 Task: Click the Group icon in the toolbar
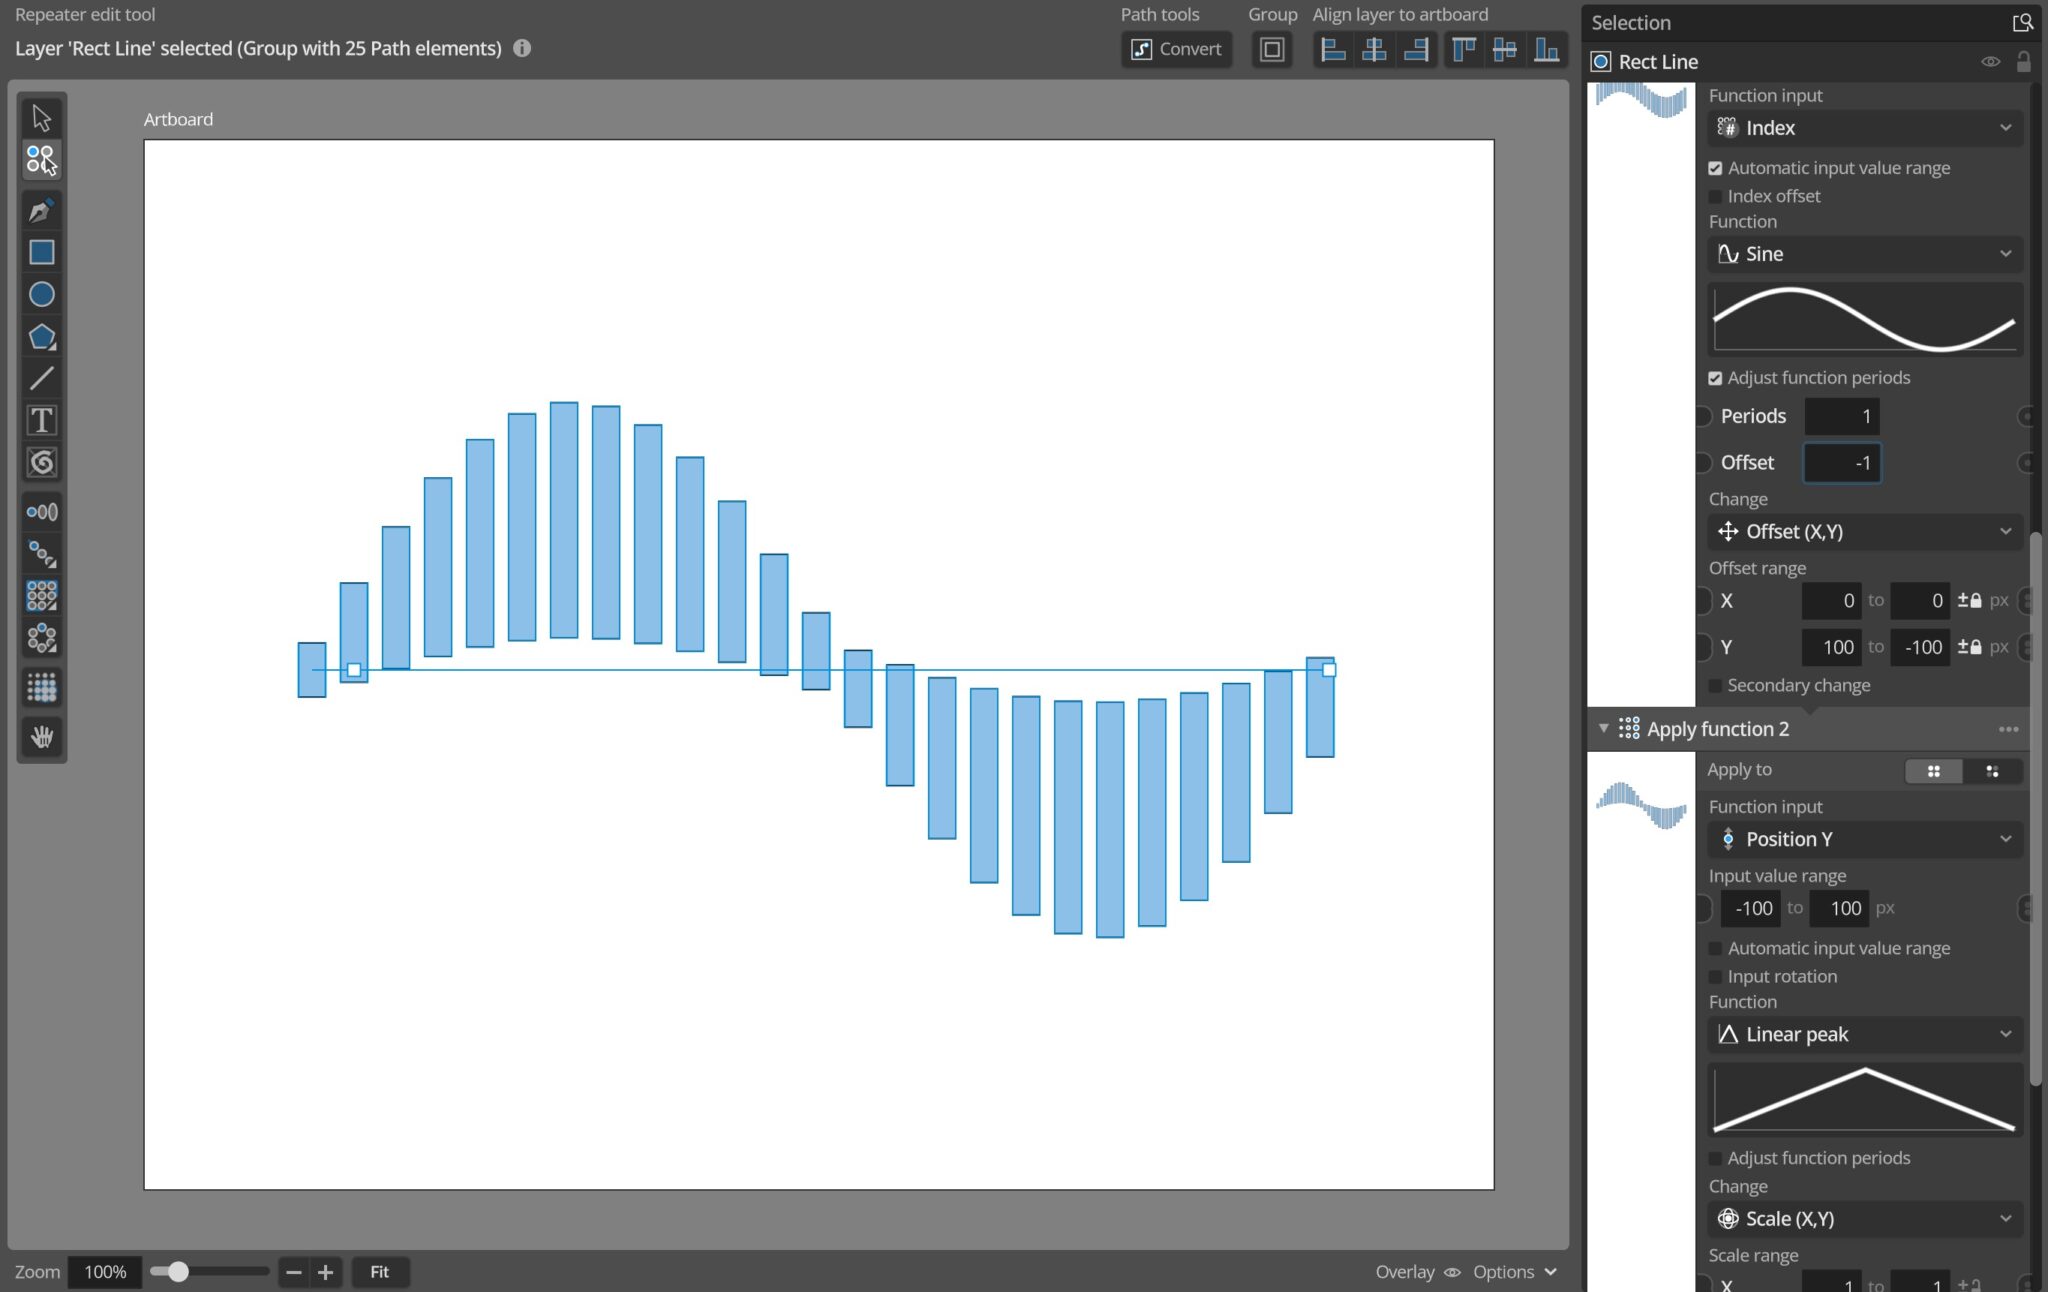pyautogui.click(x=1271, y=48)
